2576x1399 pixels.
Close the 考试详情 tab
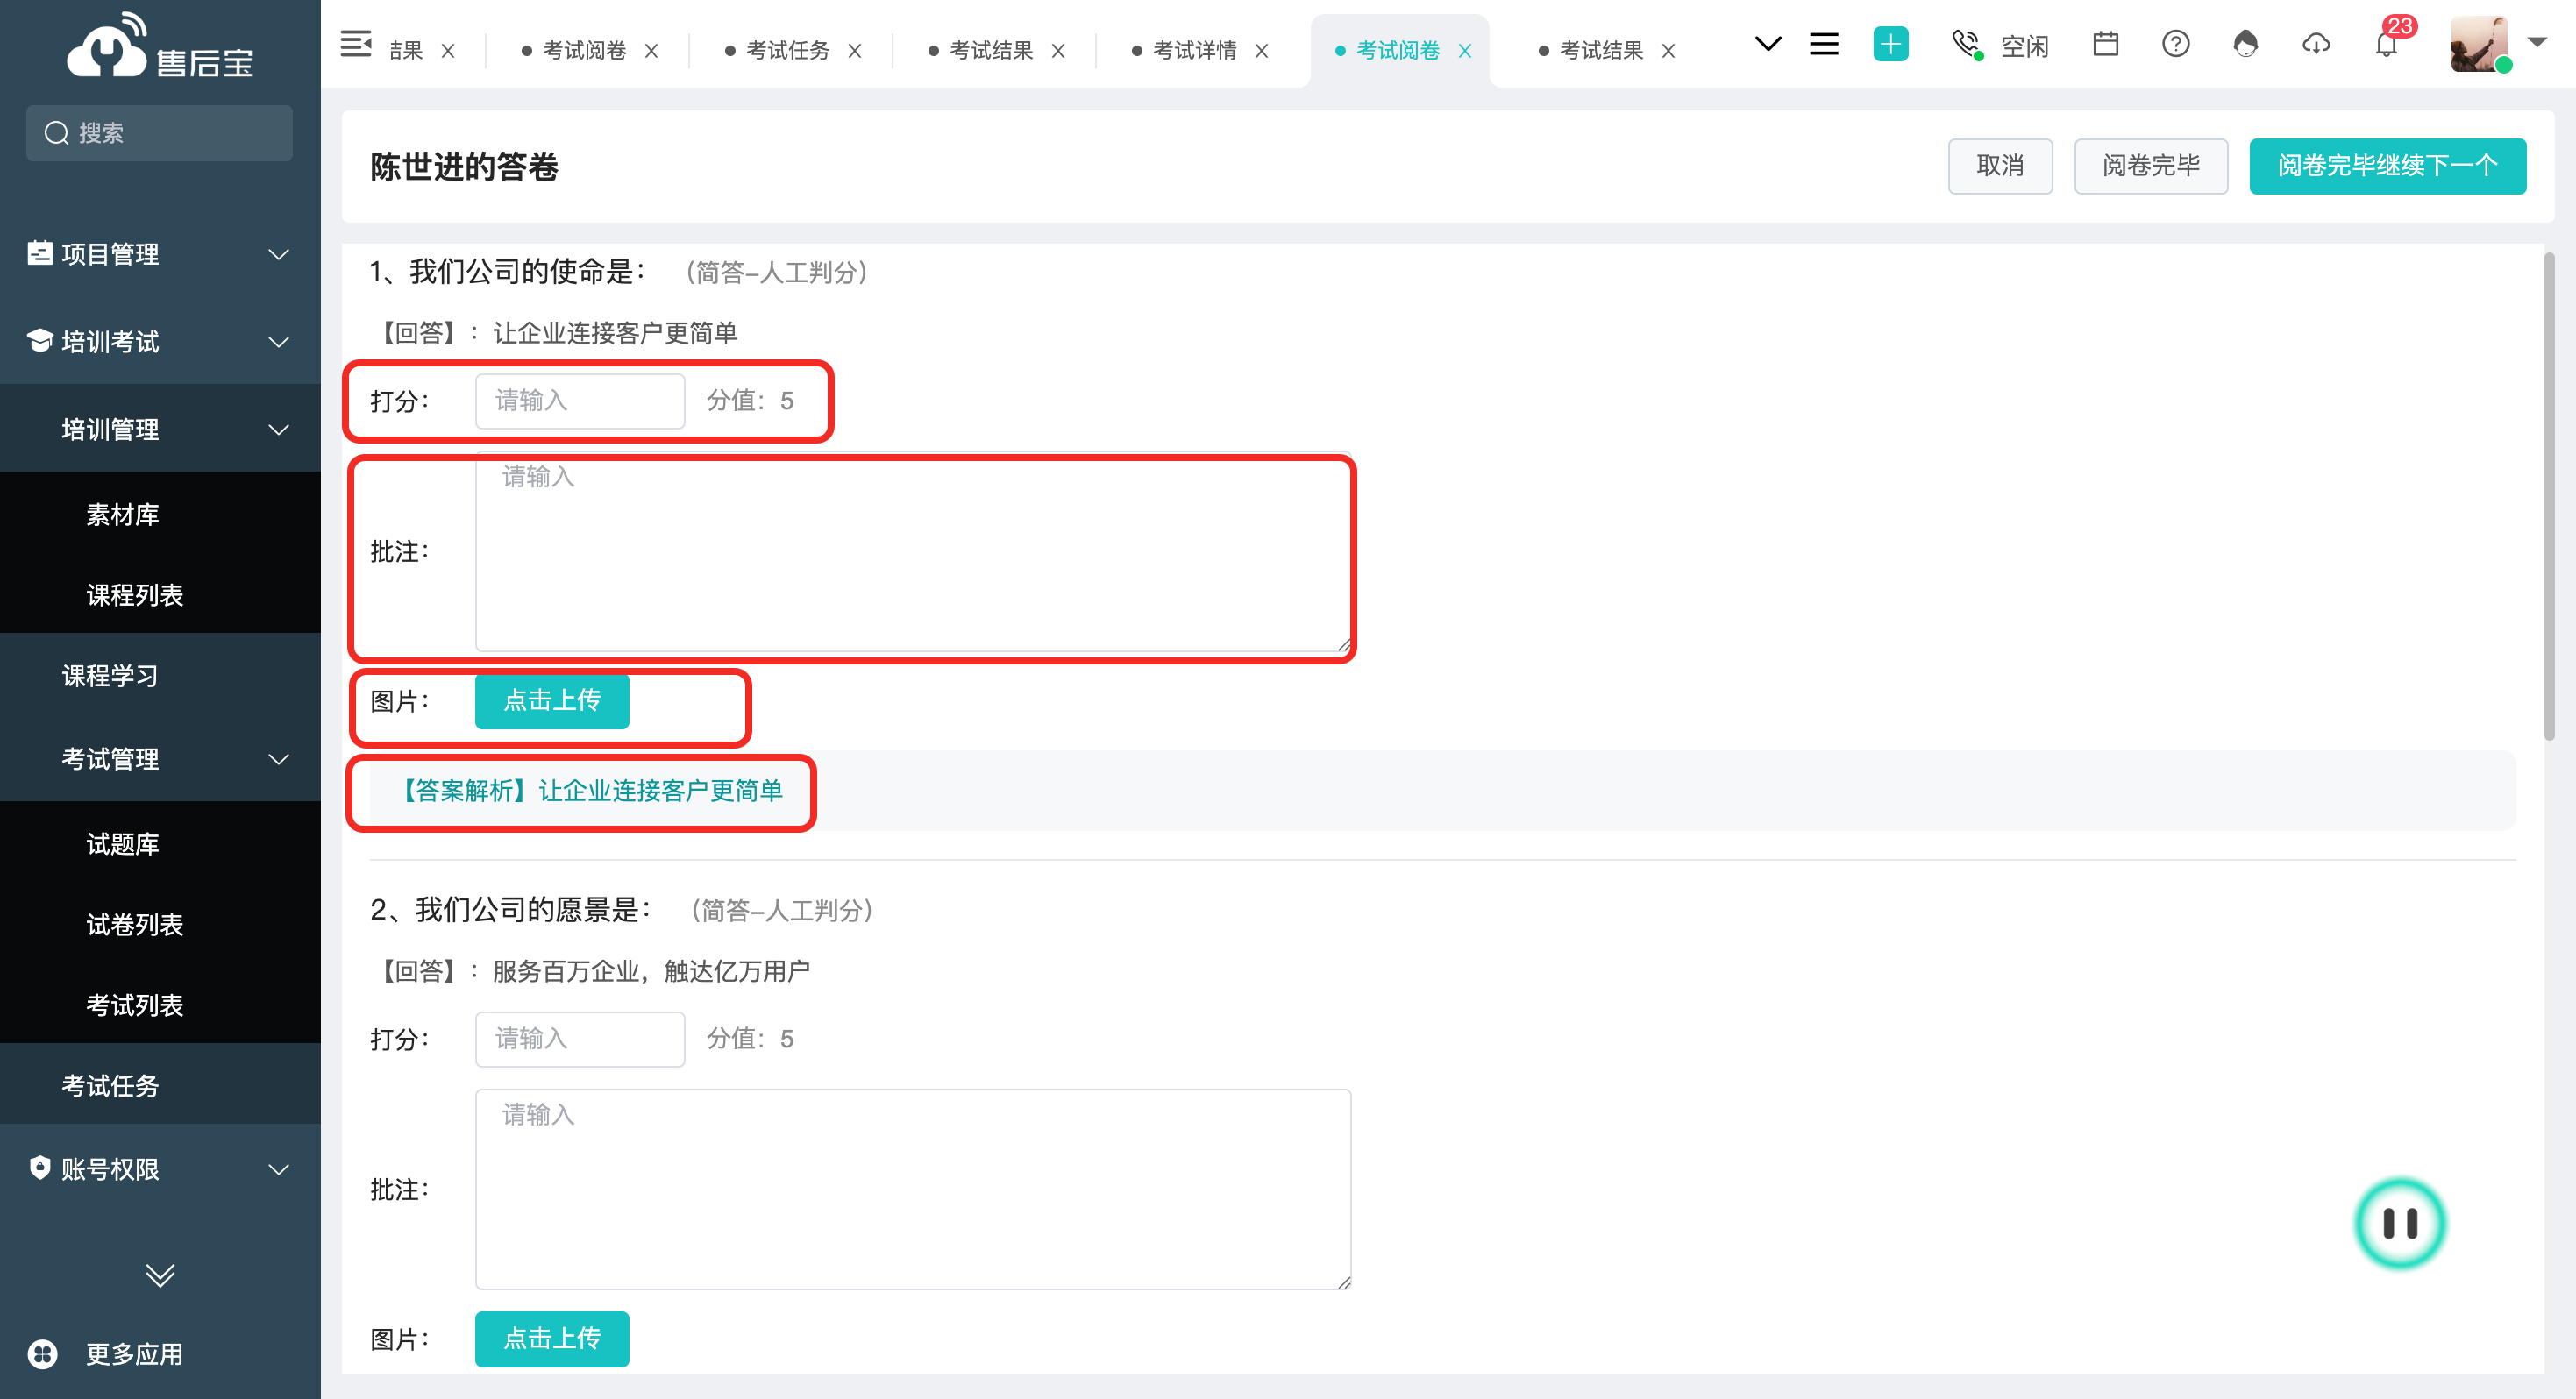click(x=1262, y=51)
